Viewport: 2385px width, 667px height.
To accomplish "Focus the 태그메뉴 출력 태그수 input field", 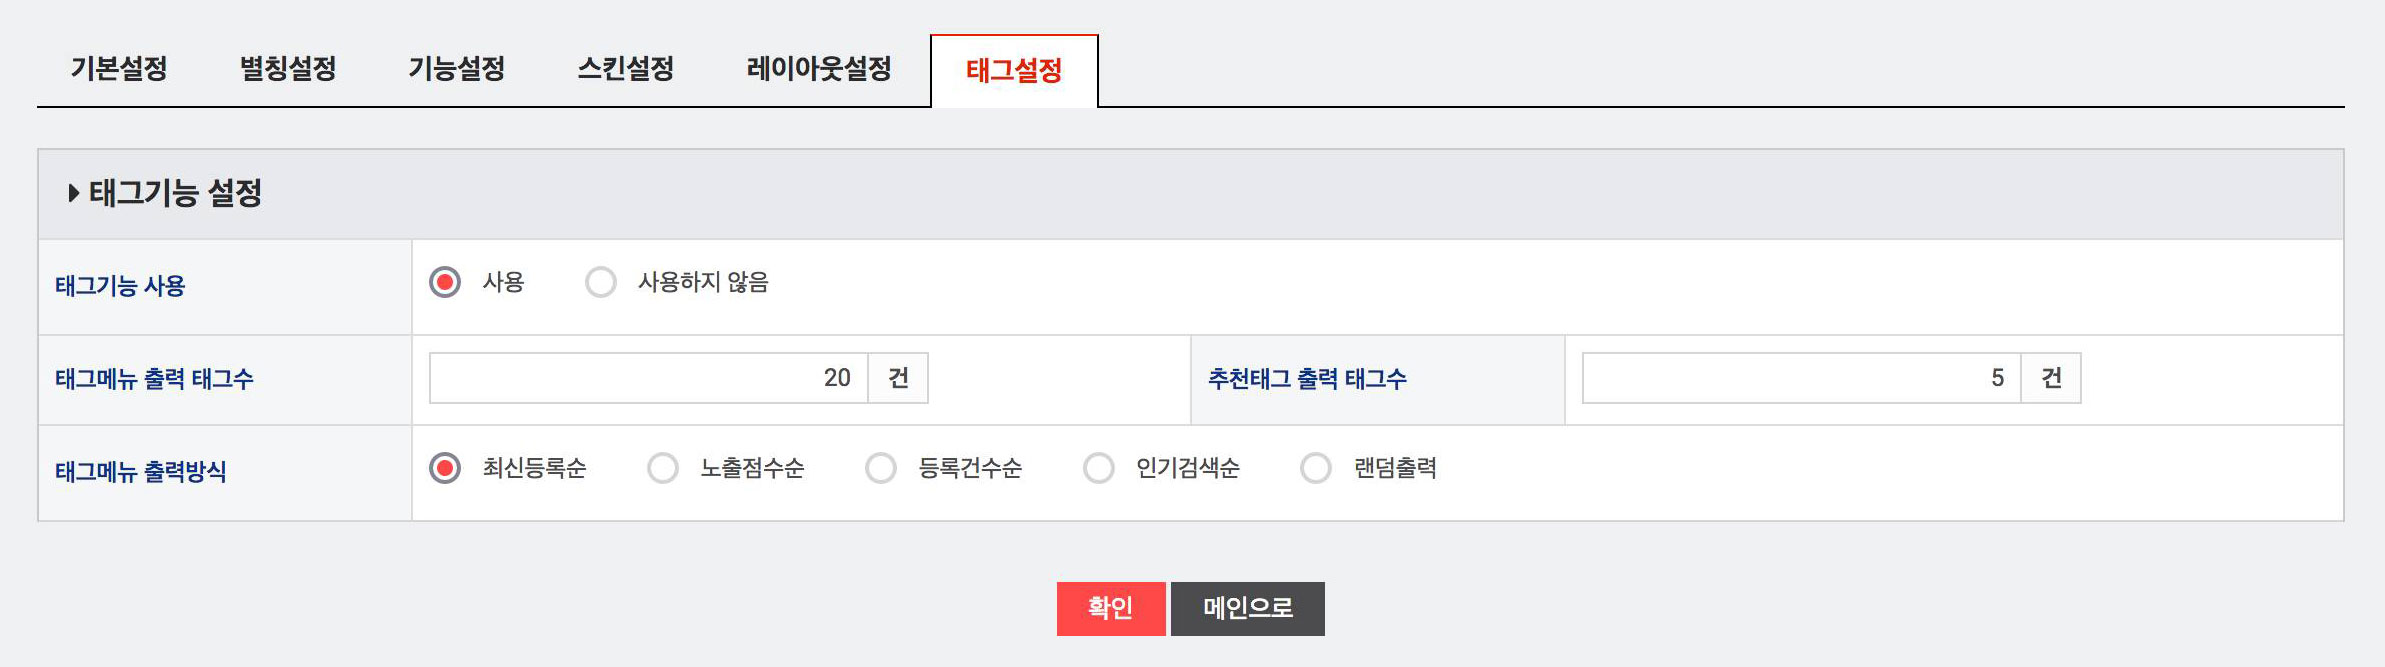I will point(648,378).
